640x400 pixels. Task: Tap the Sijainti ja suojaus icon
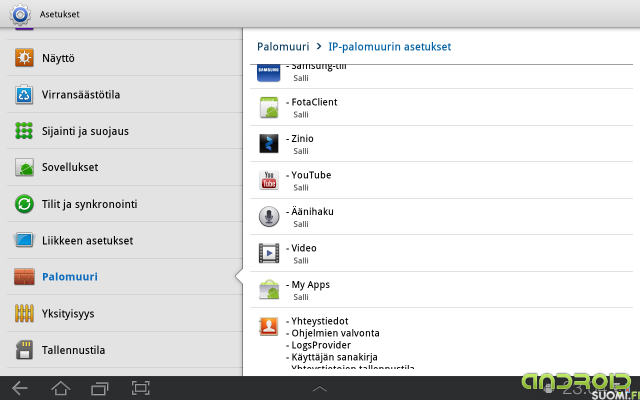[24, 131]
